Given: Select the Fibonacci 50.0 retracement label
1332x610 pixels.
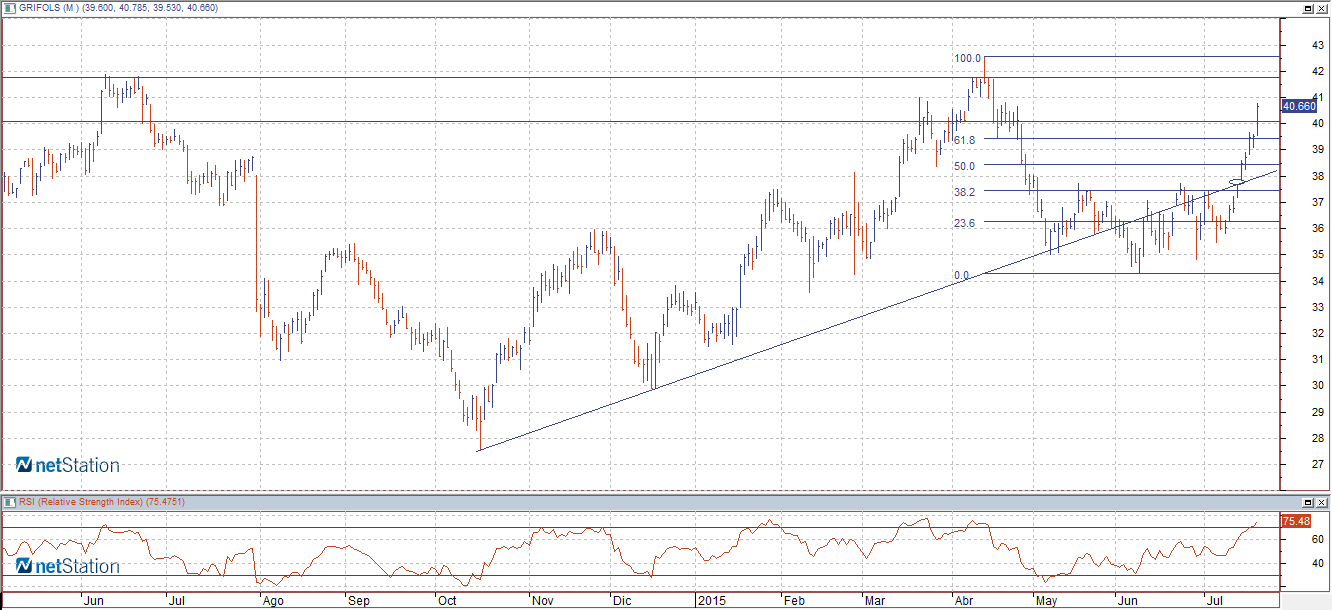Looking at the screenshot, I should coord(965,166).
